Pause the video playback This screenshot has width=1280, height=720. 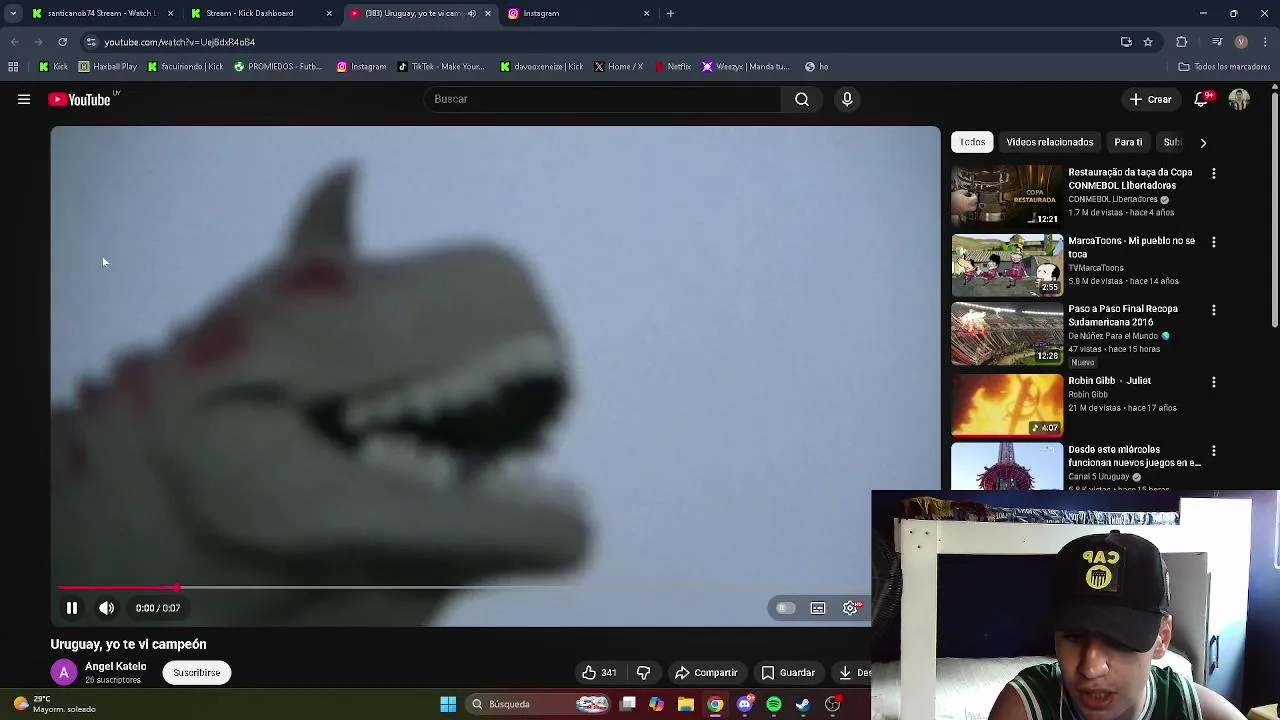point(72,608)
